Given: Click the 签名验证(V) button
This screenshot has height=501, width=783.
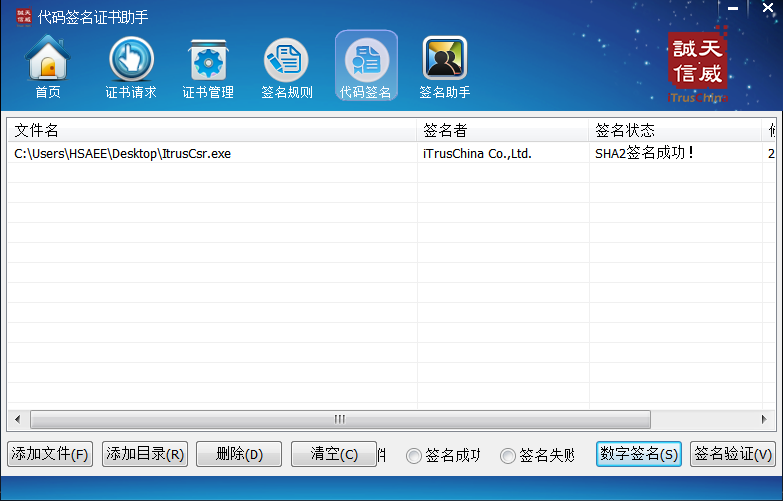Looking at the screenshot, I should pos(733,454).
